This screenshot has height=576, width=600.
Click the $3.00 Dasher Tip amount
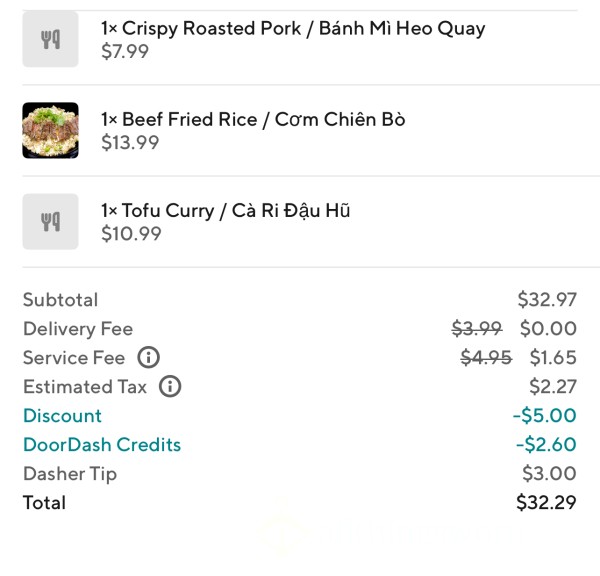(x=549, y=473)
